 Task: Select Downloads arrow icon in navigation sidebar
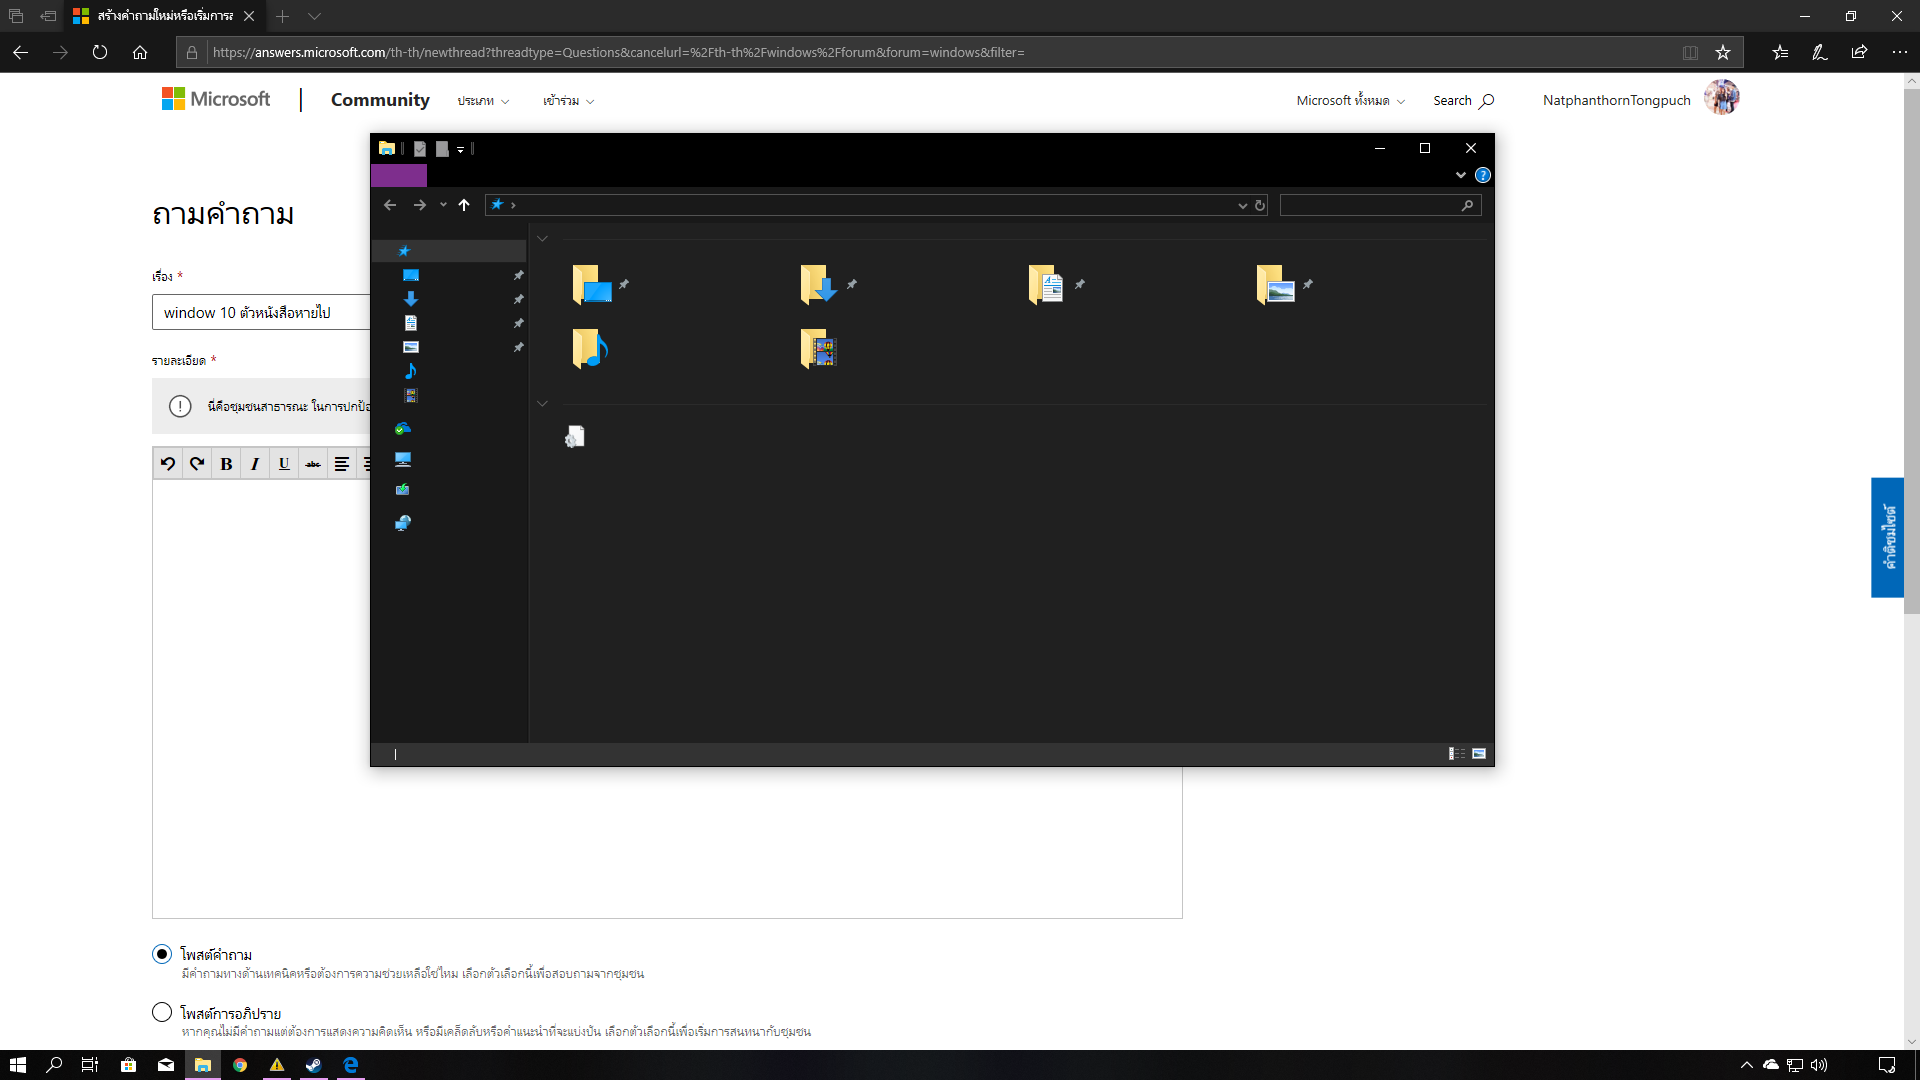click(x=410, y=299)
